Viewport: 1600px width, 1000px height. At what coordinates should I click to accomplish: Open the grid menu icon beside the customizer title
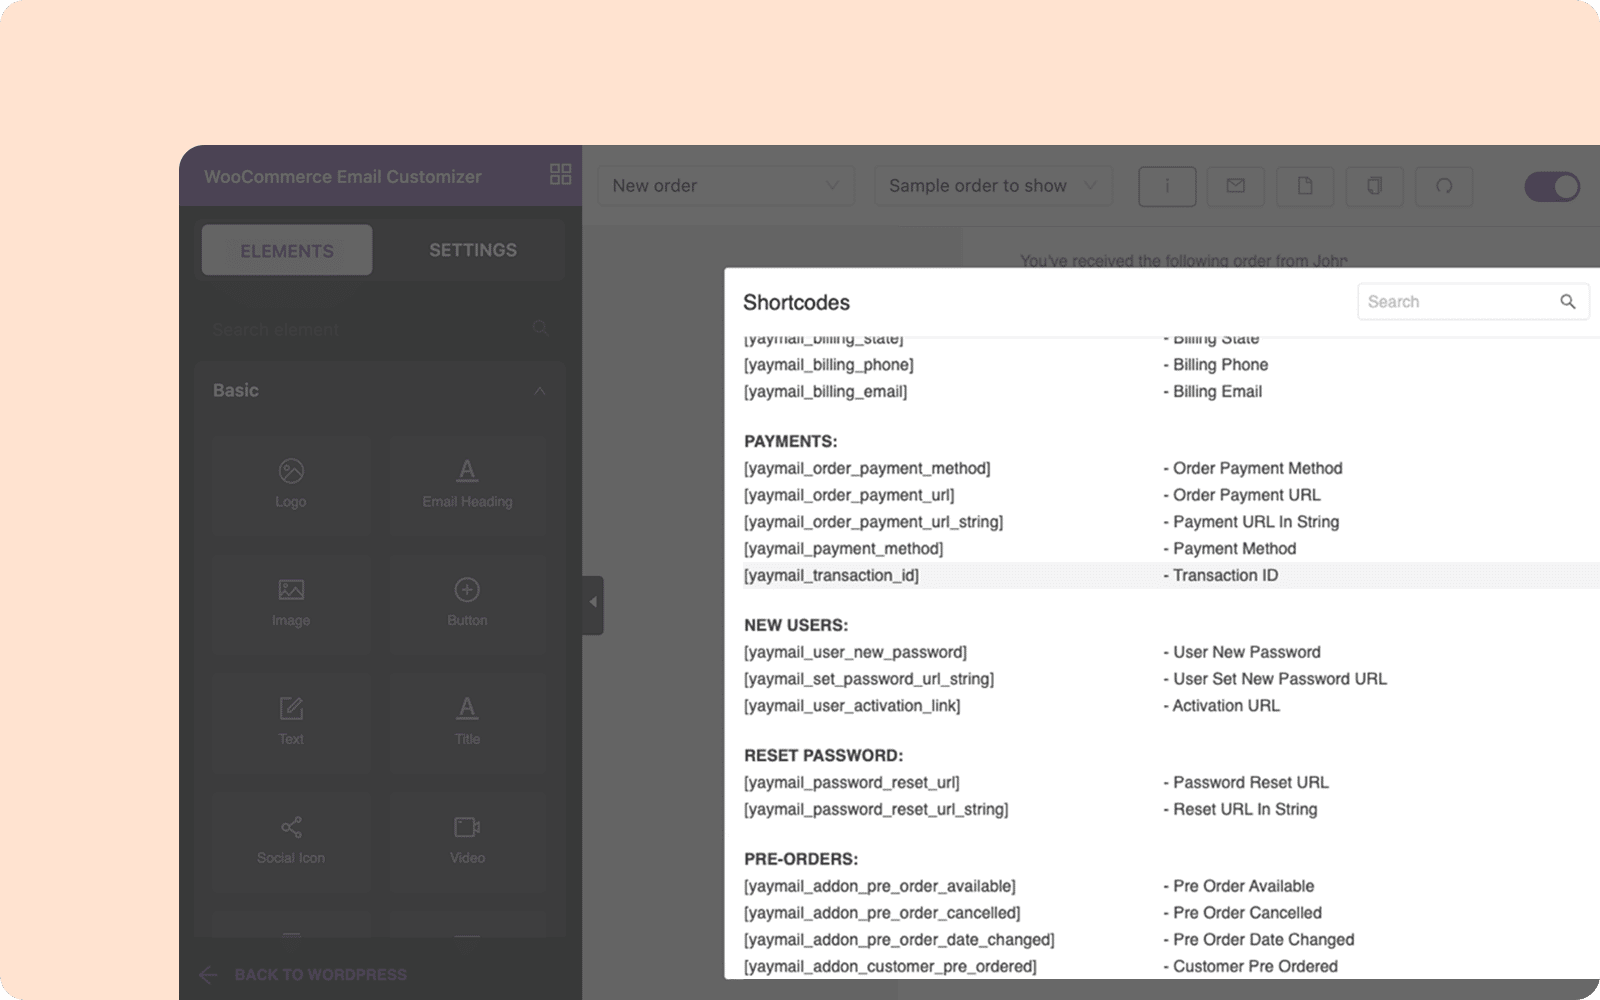pyautogui.click(x=560, y=174)
